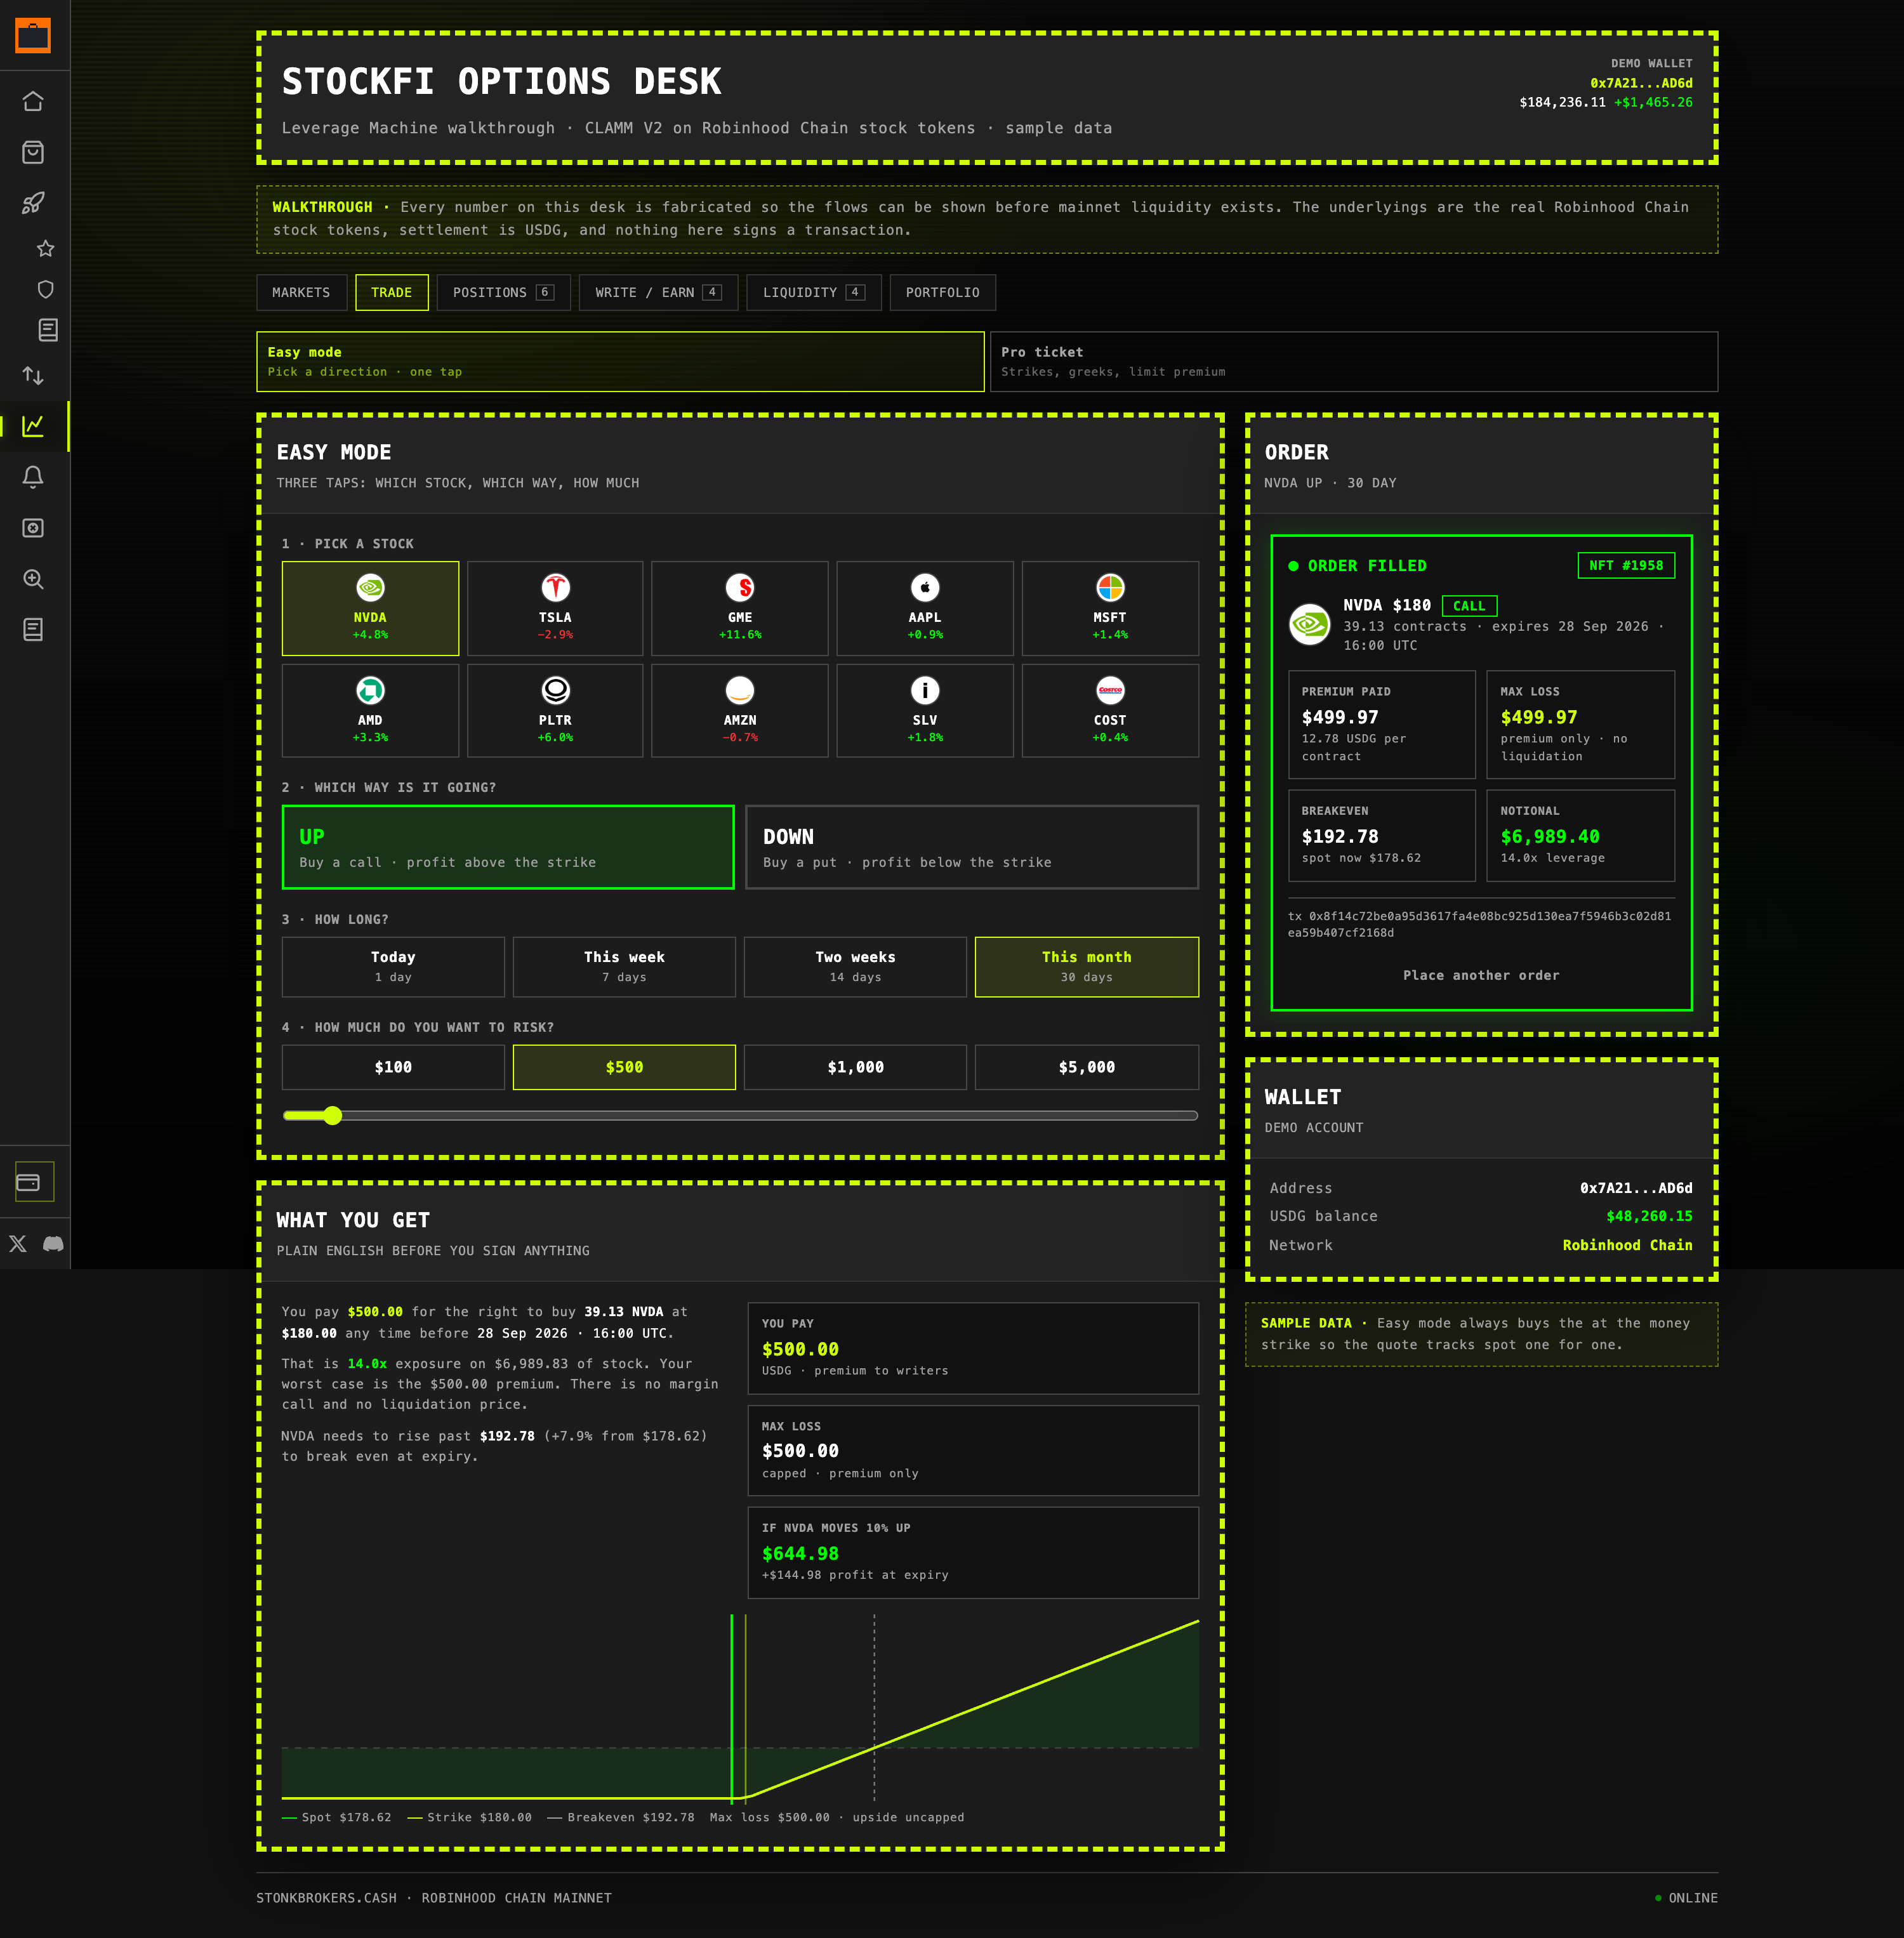
Task: Click the payoff chart's green spot line
Action: click(x=732, y=1708)
